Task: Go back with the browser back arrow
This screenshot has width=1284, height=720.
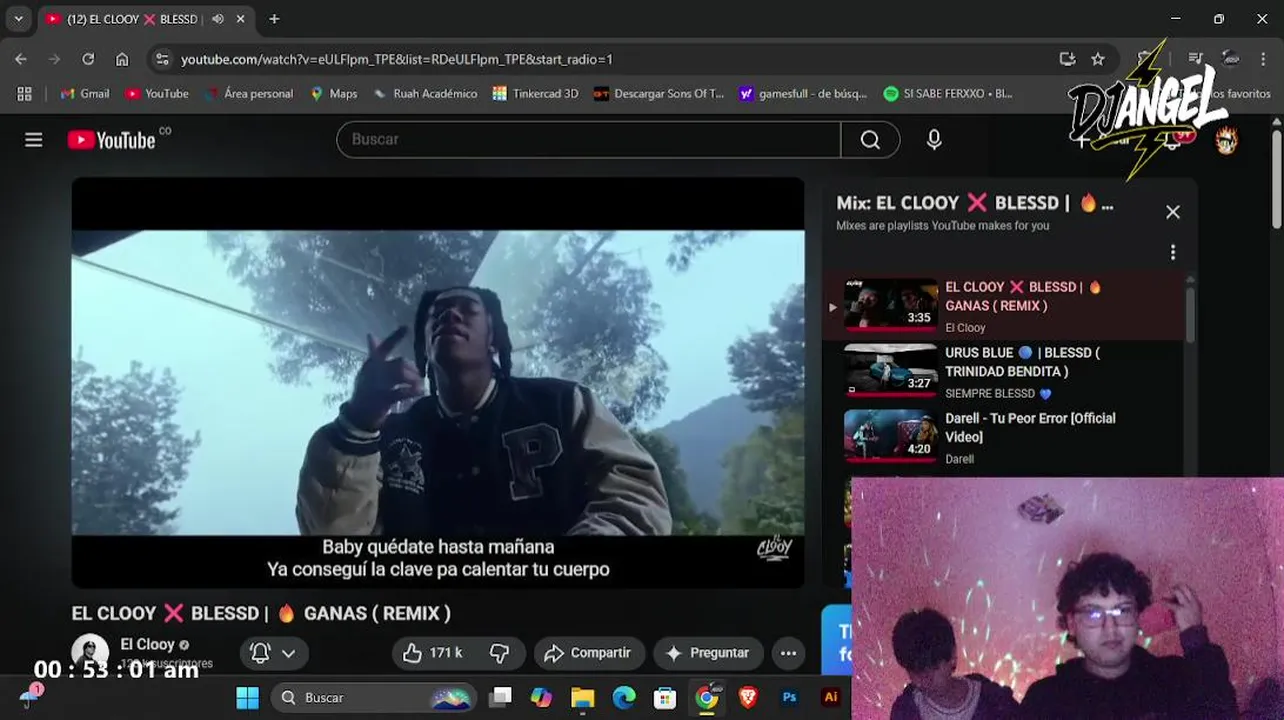Action: [x=21, y=59]
